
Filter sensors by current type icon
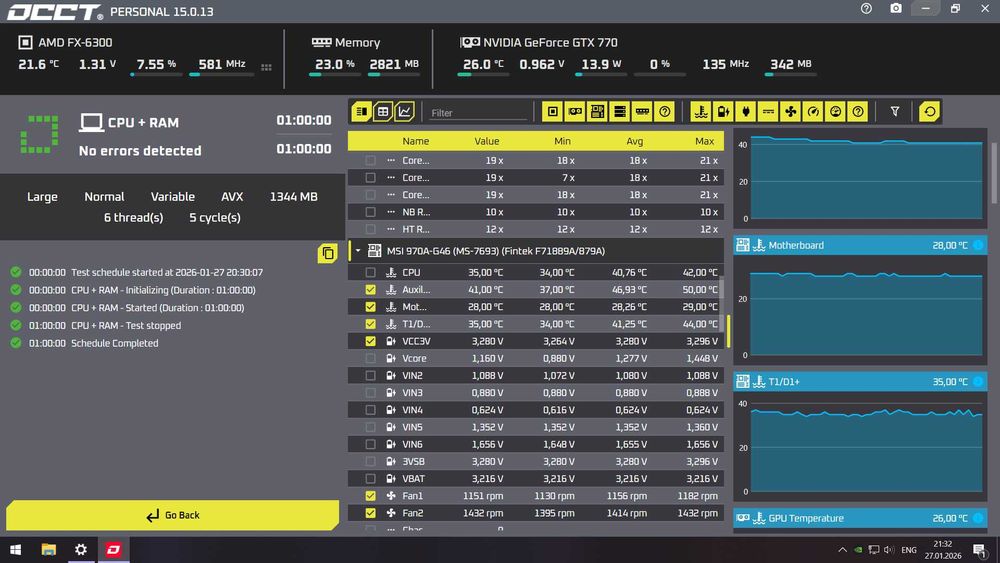tap(768, 112)
